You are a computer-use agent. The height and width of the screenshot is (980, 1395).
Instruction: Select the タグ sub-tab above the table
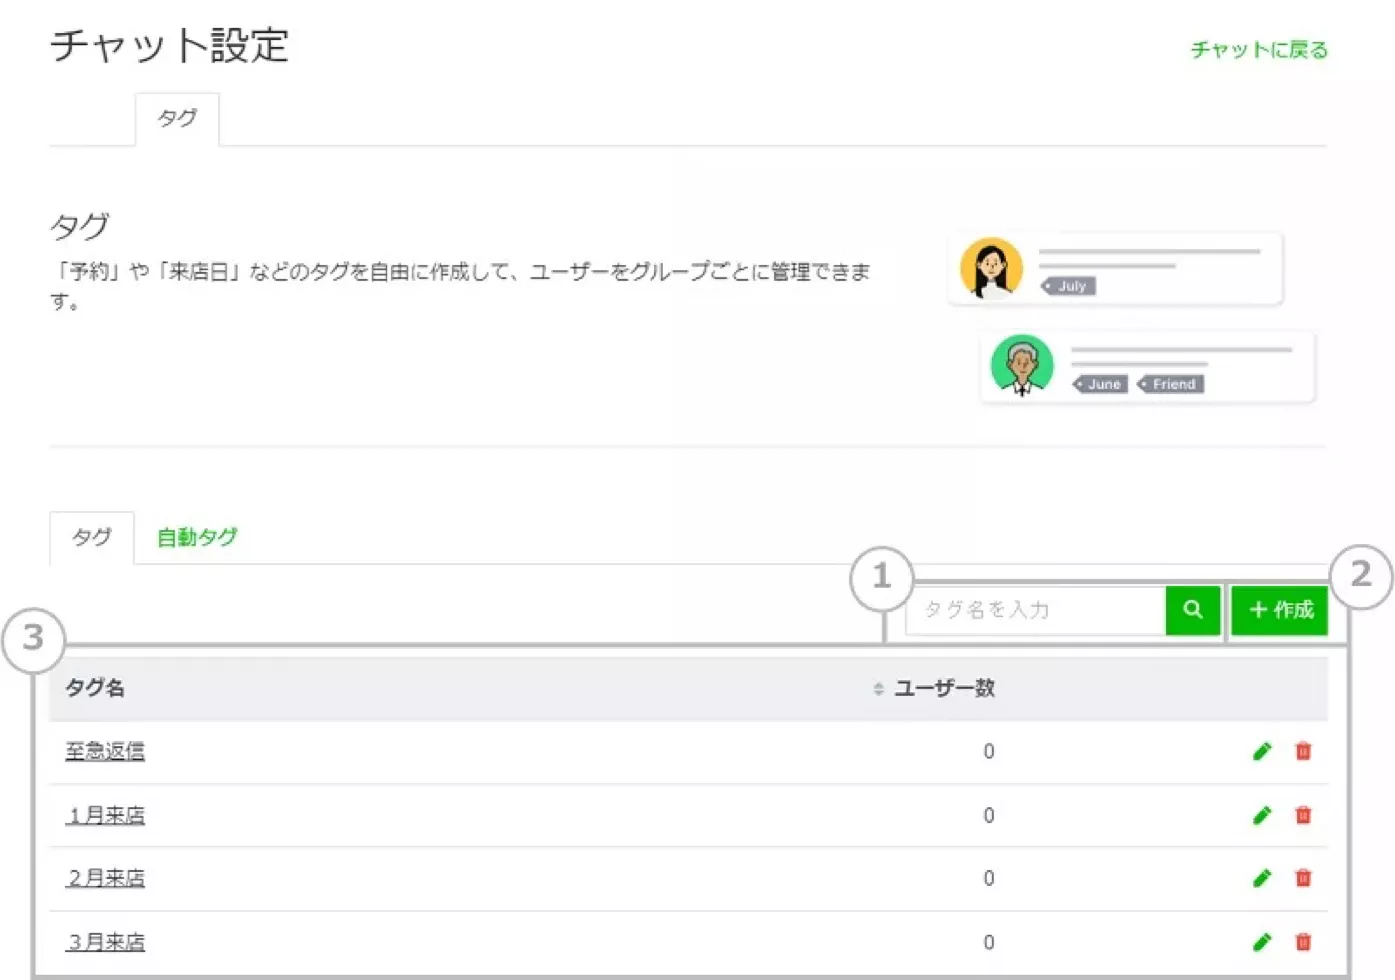point(91,537)
